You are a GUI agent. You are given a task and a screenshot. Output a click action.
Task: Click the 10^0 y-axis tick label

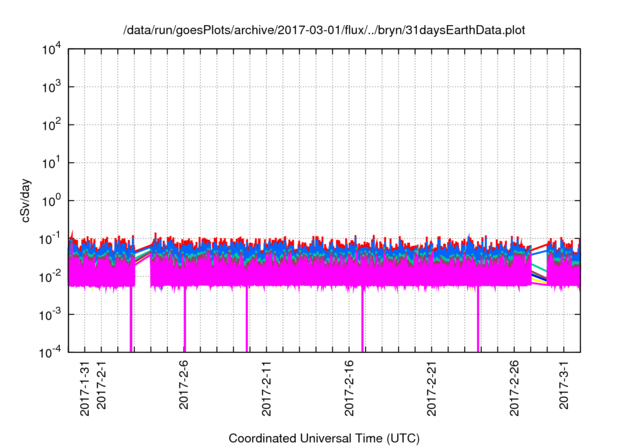tap(51, 201)
